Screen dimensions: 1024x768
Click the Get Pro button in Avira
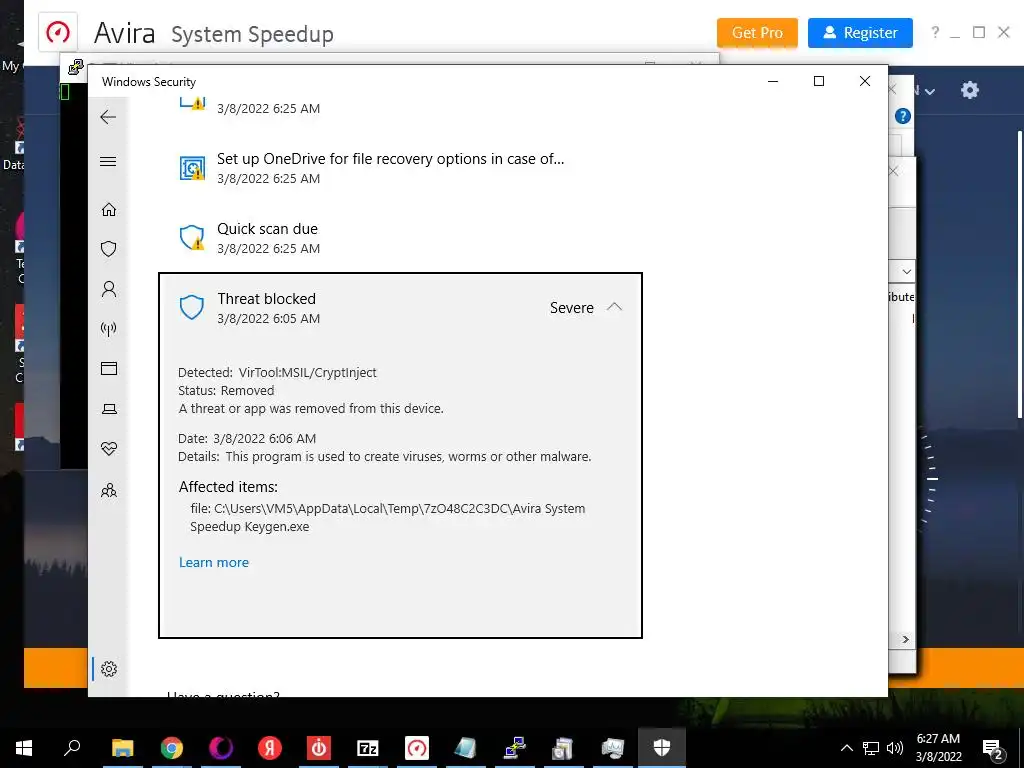tap(757, 33)
